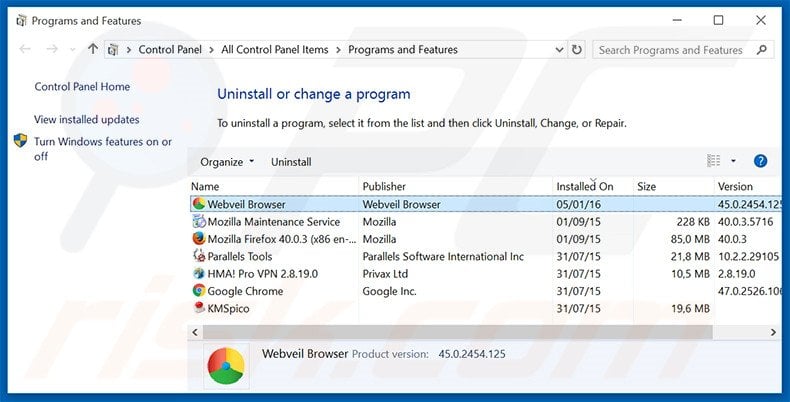This screenshot has width=790, height=402.
Task: Select the Mozilla Maintenance Service entry
Action: 274,222
